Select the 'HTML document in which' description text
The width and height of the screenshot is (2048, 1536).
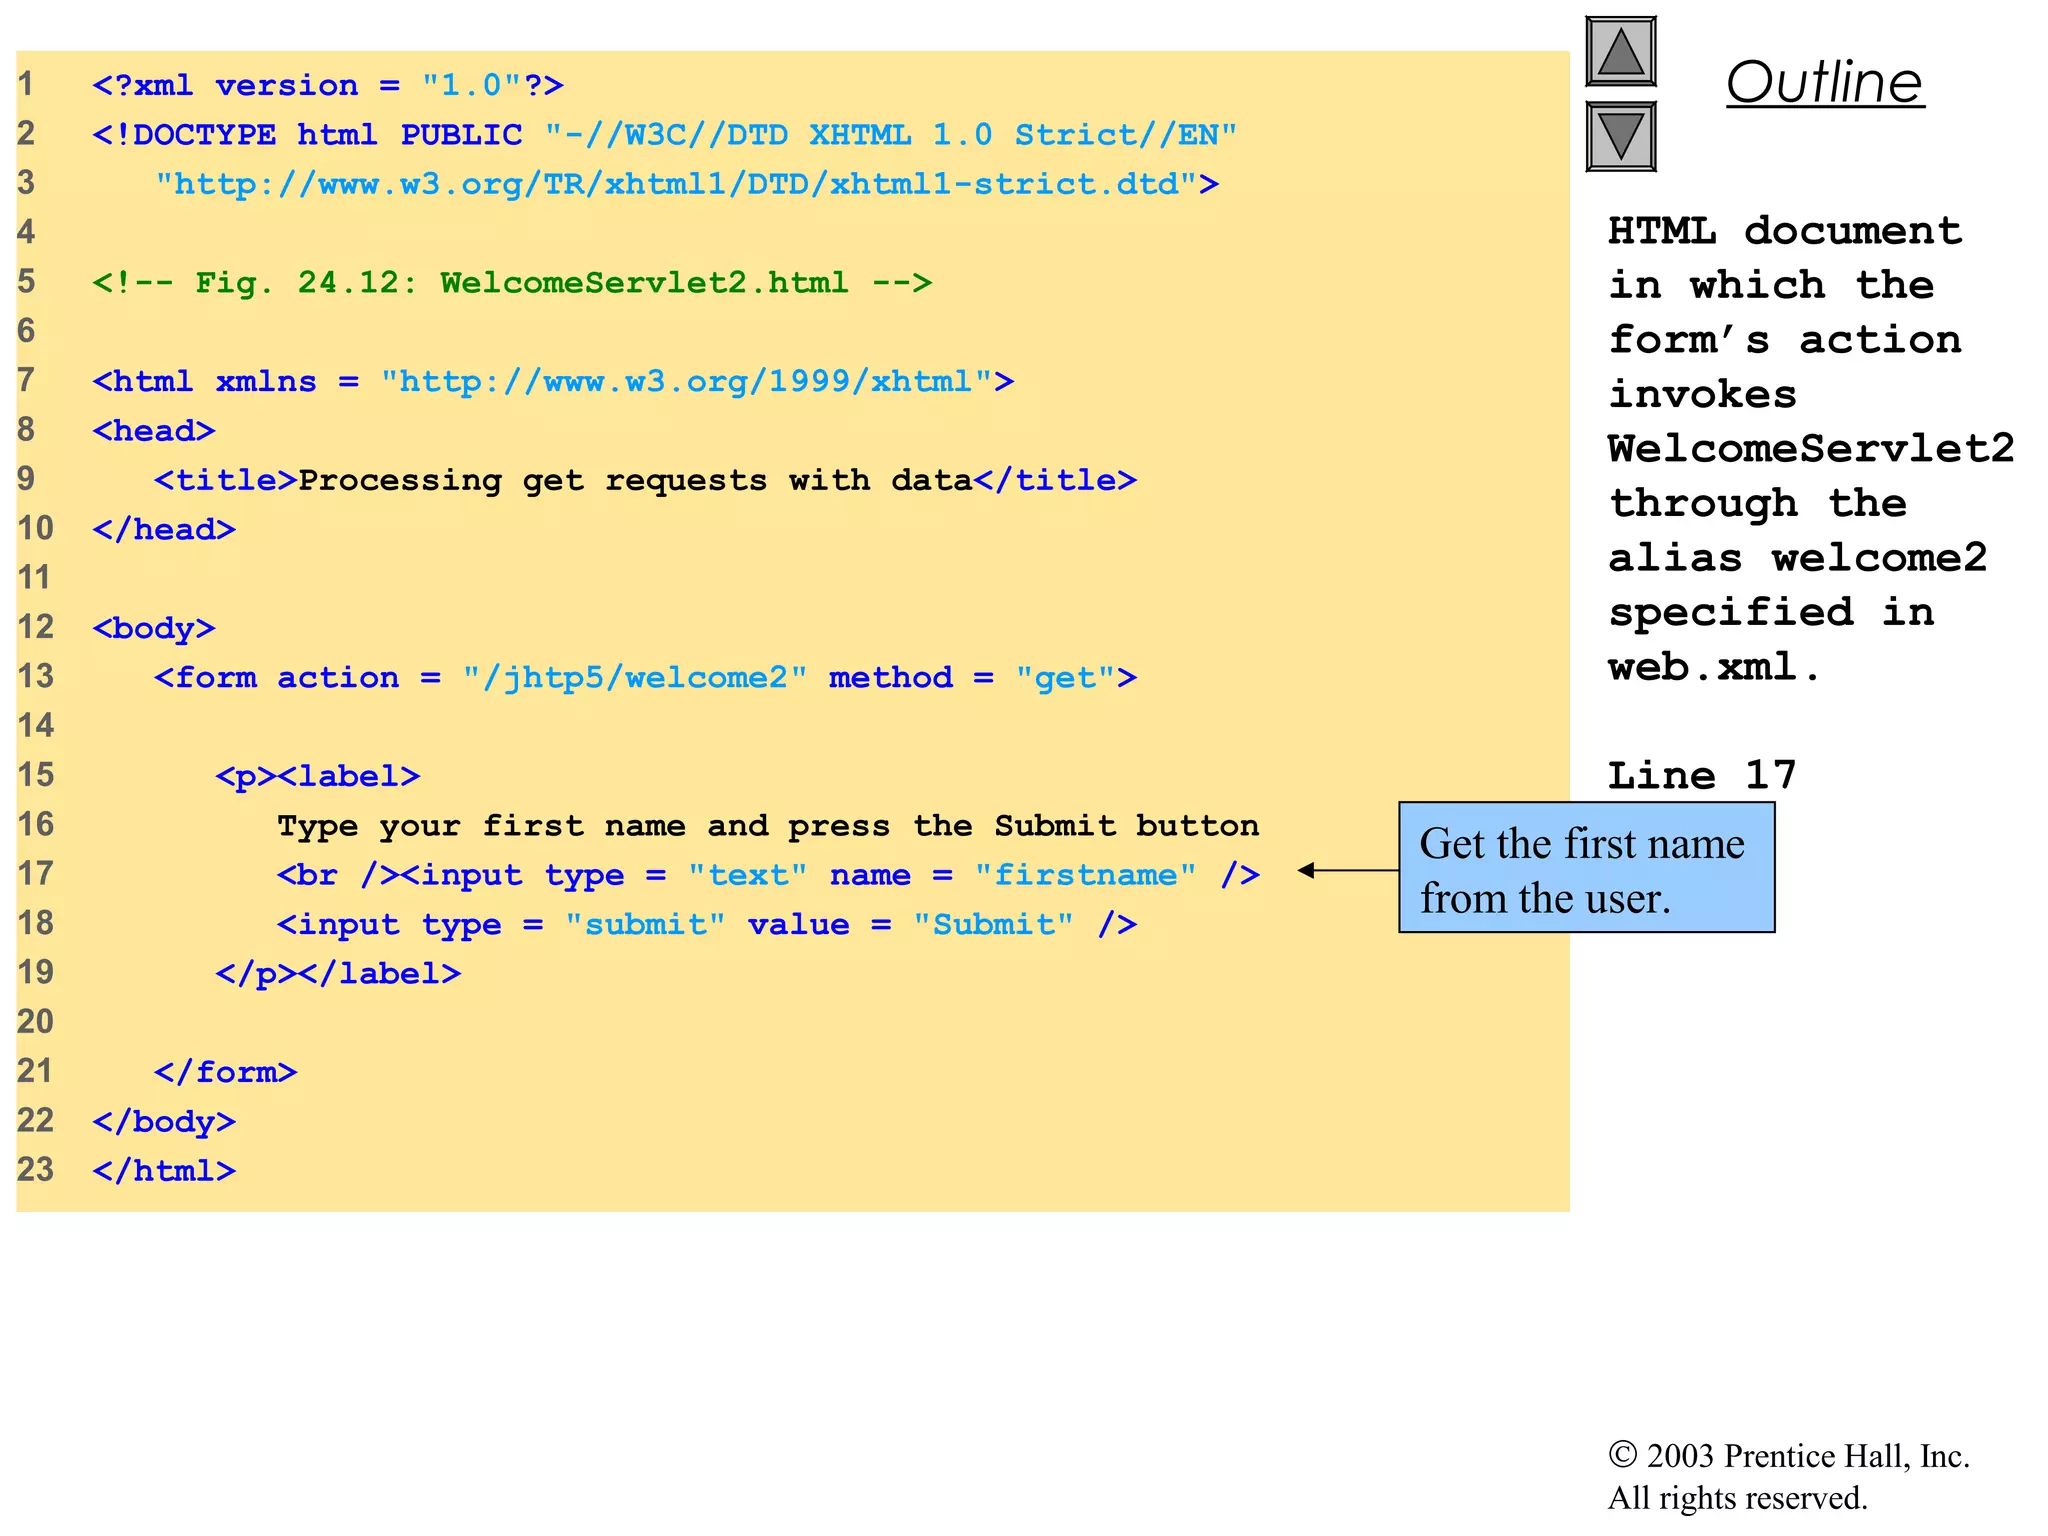click(1785, 258)
